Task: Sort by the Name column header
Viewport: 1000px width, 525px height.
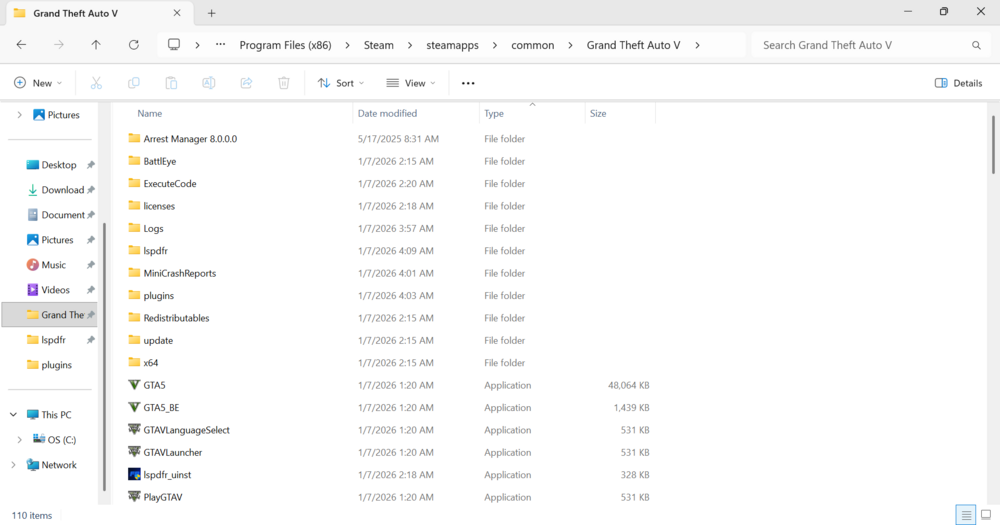Action: (x=150, y=114)
